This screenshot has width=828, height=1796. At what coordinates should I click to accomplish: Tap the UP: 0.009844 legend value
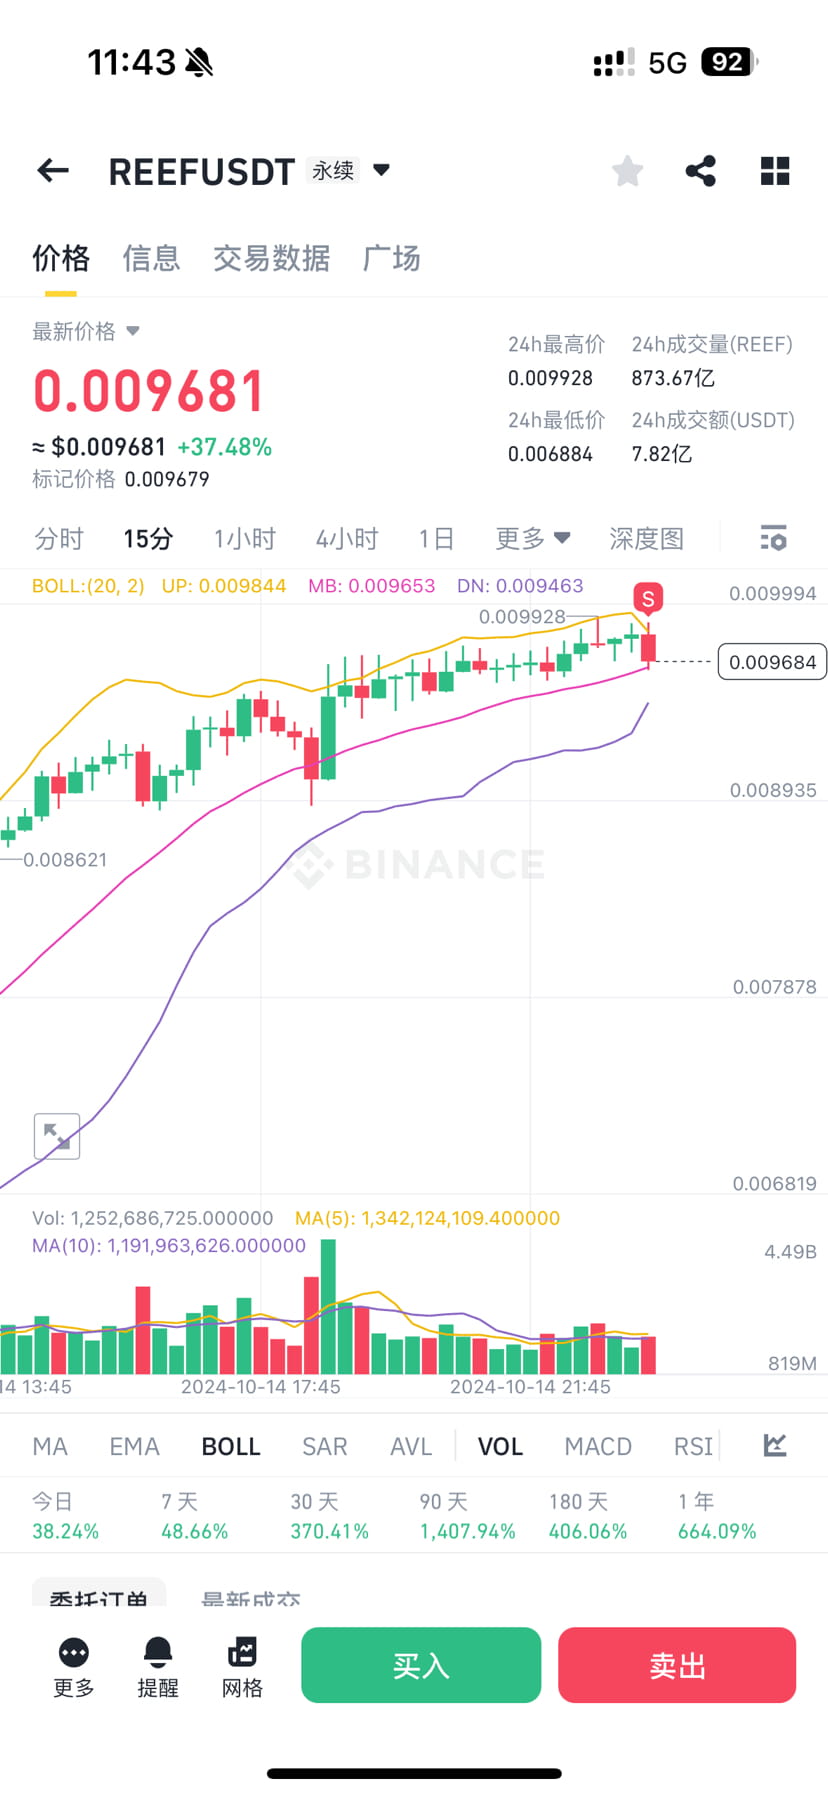coord(224,586)
